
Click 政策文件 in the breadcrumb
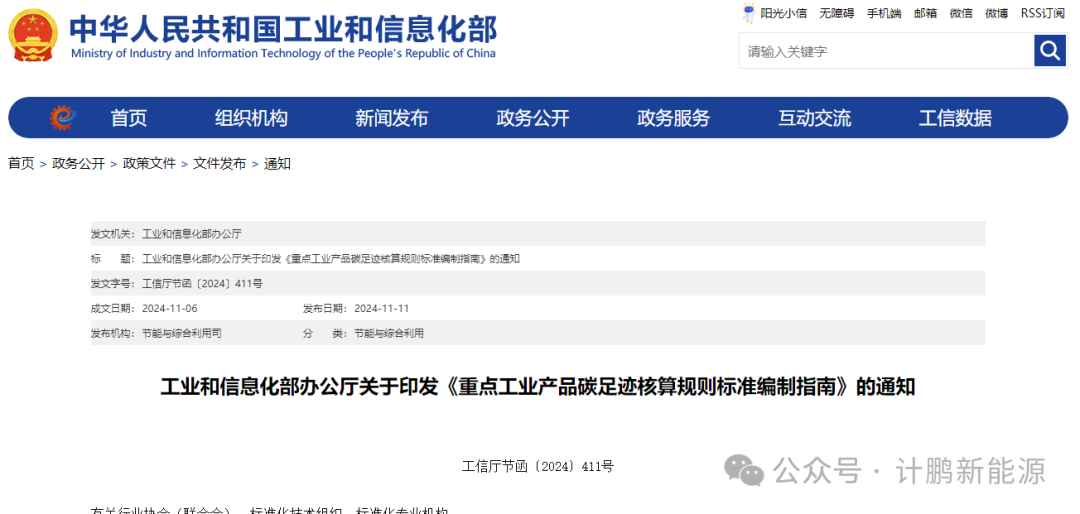149,163
